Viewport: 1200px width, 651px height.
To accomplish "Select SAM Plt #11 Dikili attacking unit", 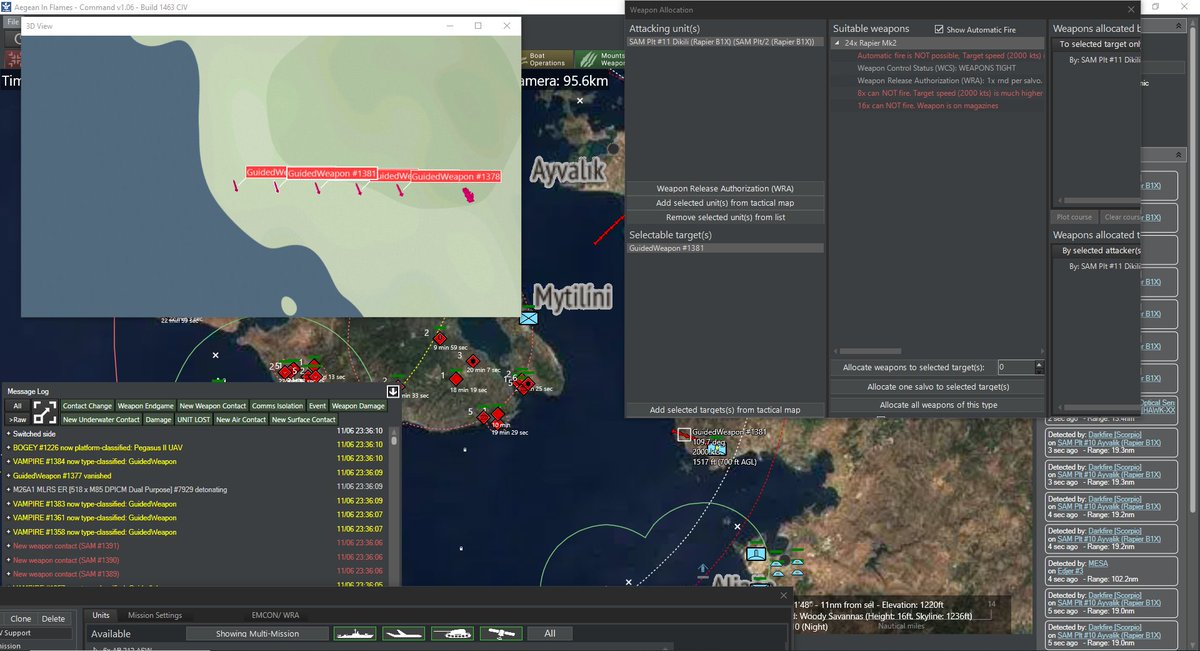I will (x=725, y=42).
